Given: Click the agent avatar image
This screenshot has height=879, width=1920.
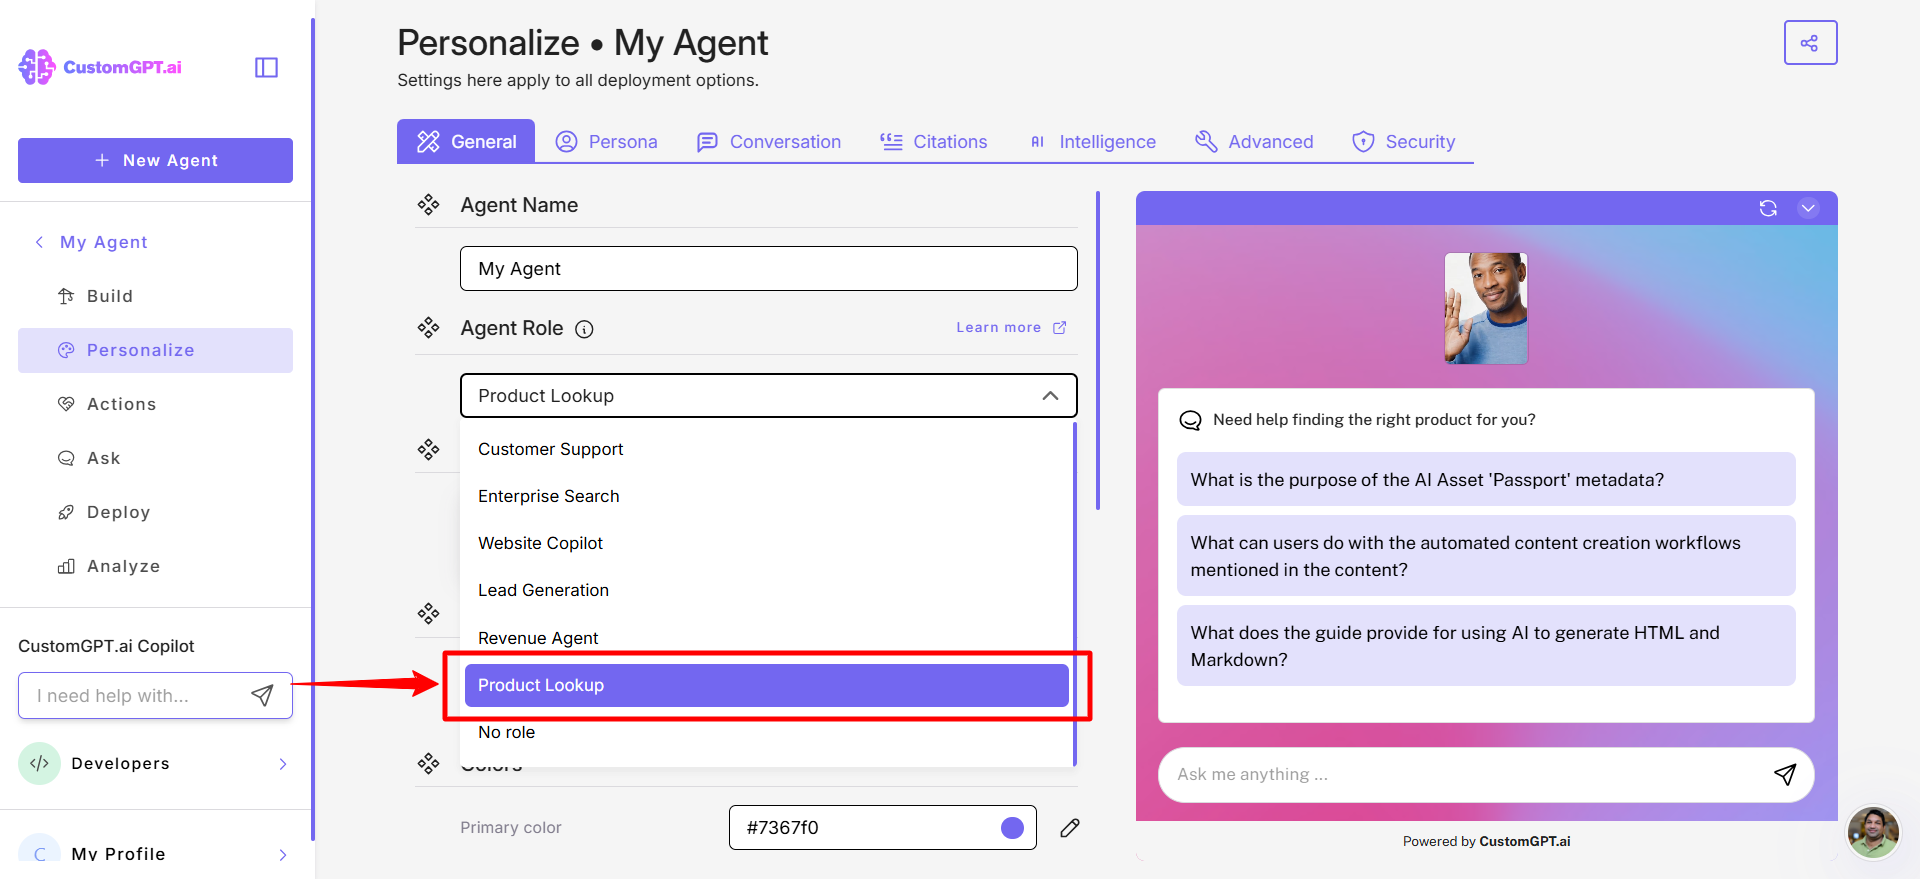Looking at the screenshot, I should point(1486,308).
